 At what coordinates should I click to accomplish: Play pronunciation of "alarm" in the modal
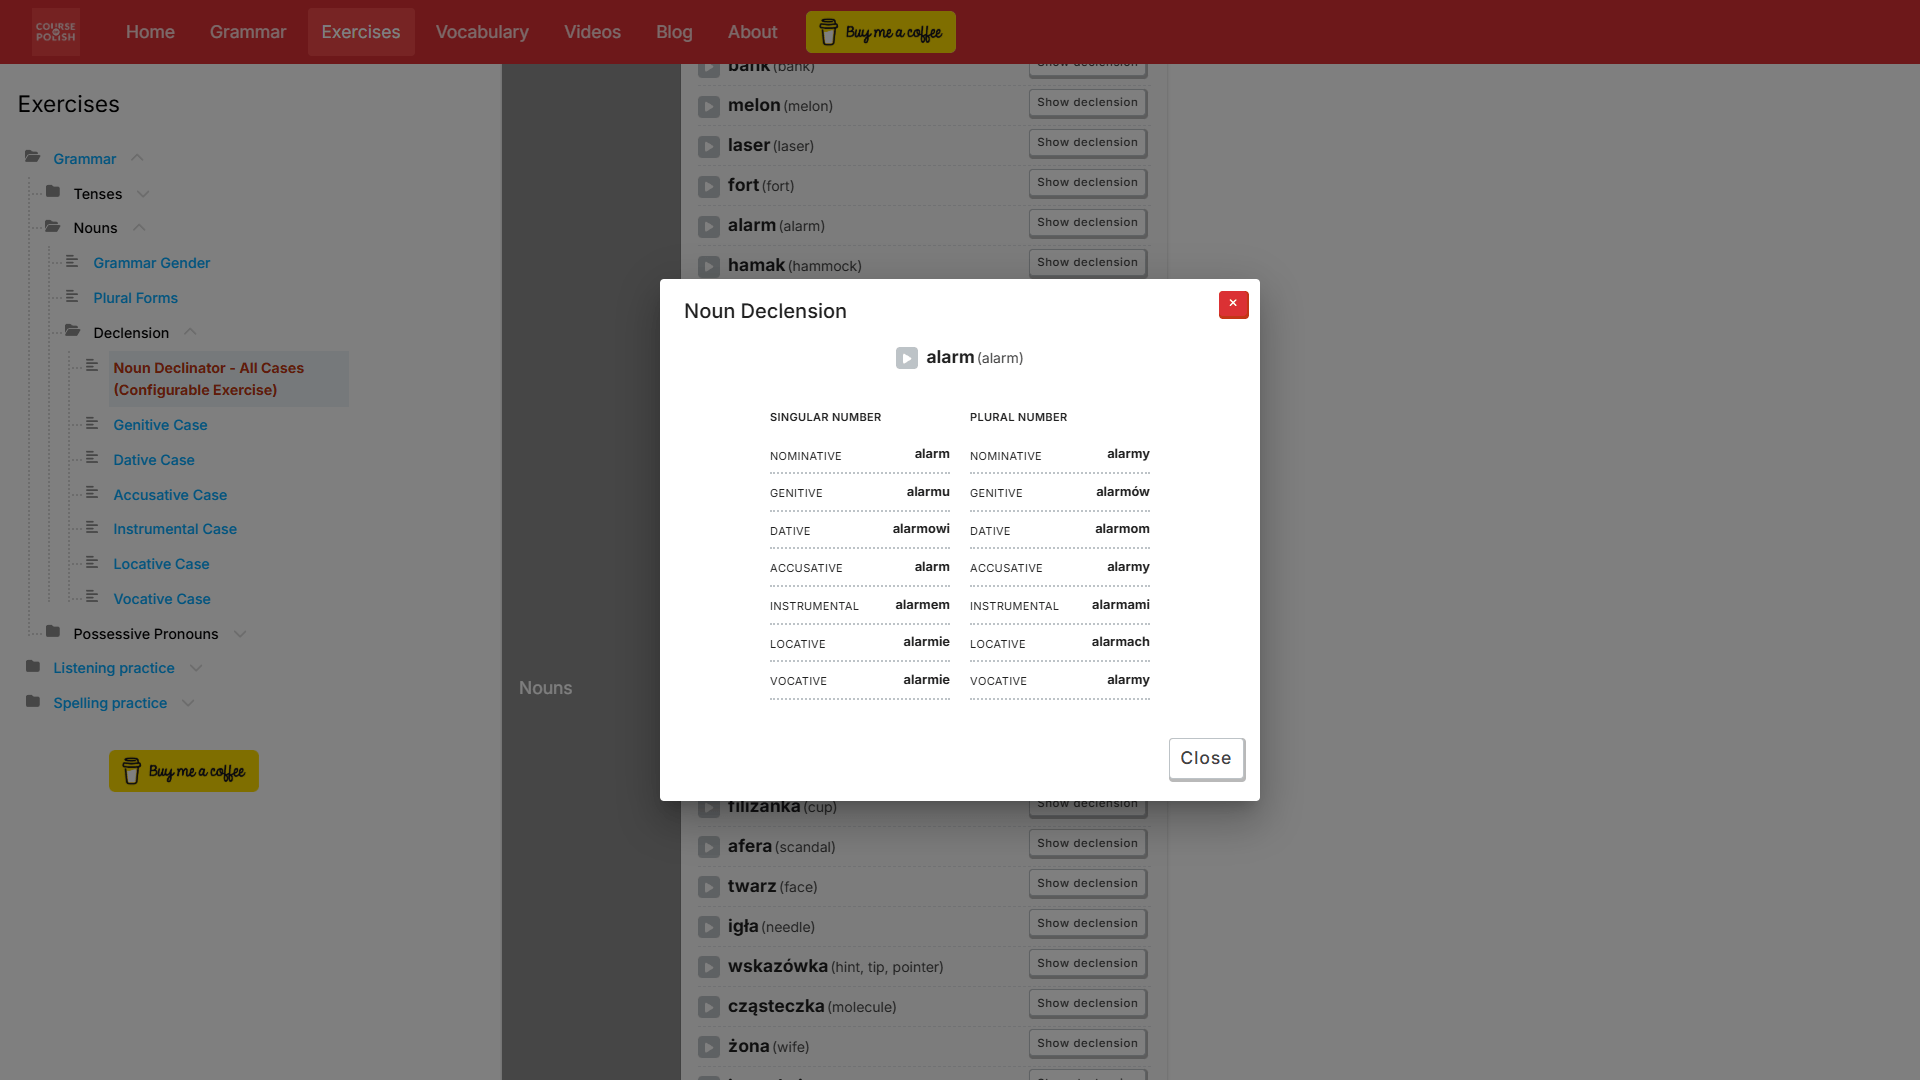(907, 357)
